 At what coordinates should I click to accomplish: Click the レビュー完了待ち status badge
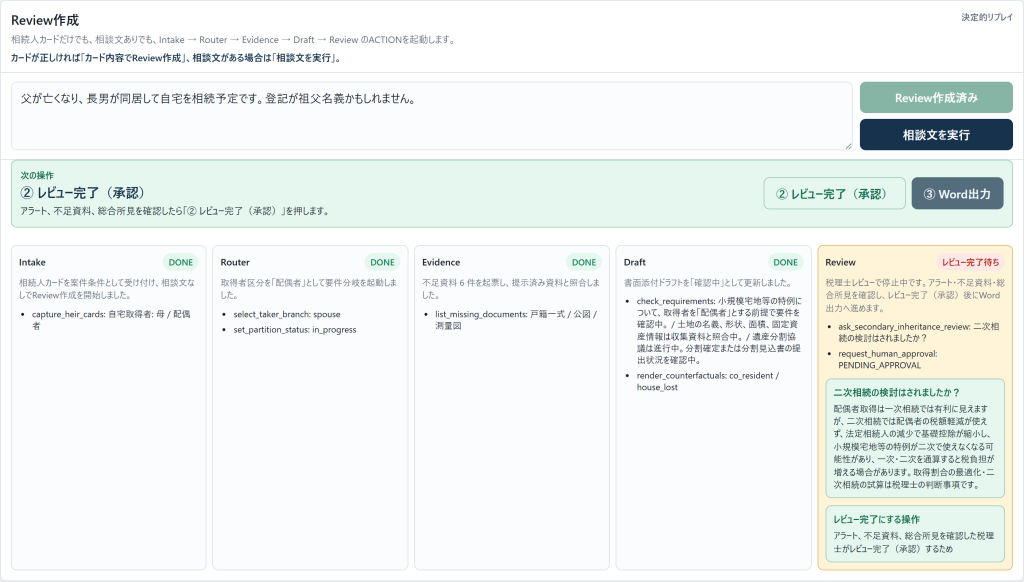tap(970, 263)
